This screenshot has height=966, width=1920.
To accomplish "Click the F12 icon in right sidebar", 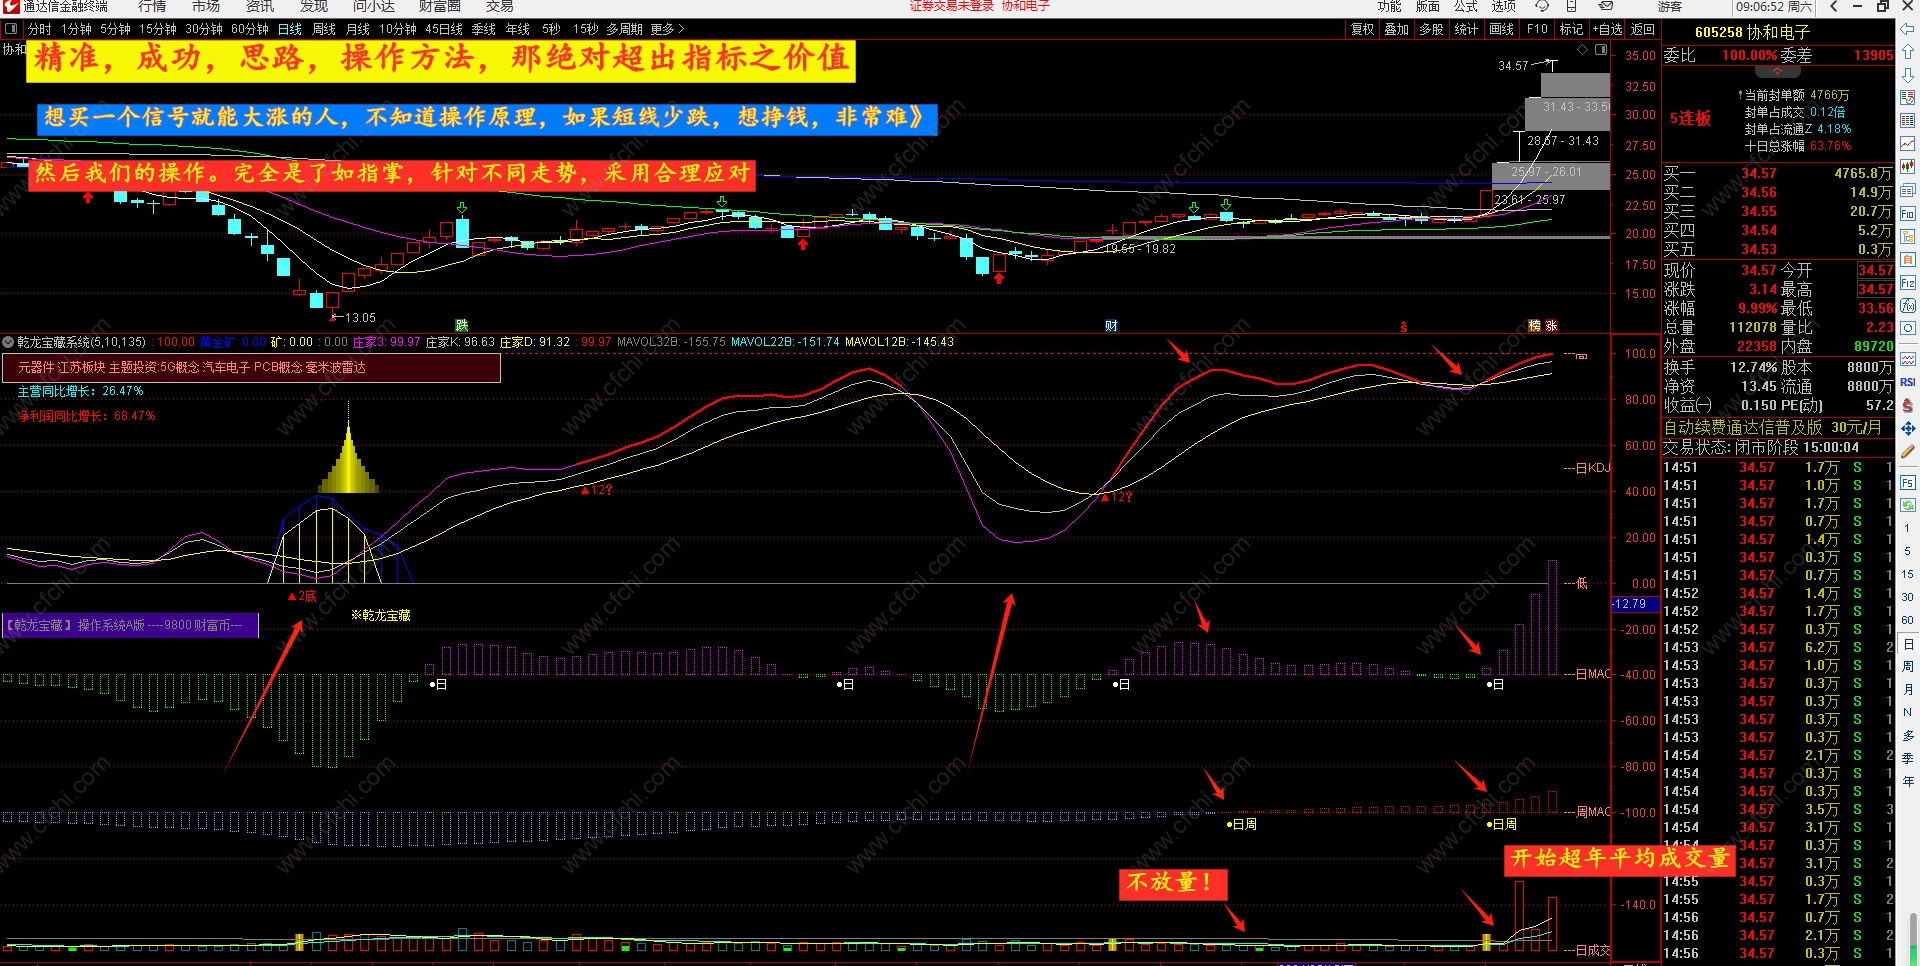I will pos(1908,283).
